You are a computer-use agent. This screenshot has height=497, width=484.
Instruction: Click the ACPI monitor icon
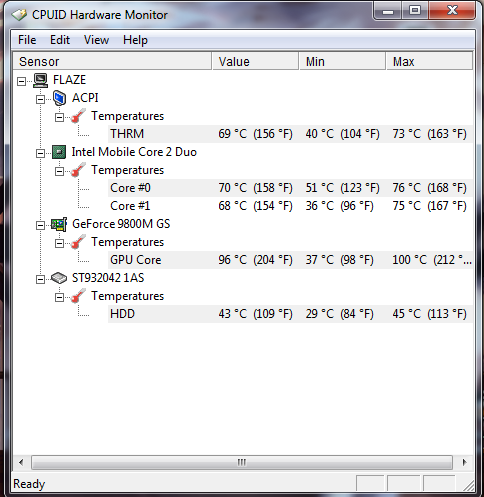click(x=59, y=98)
